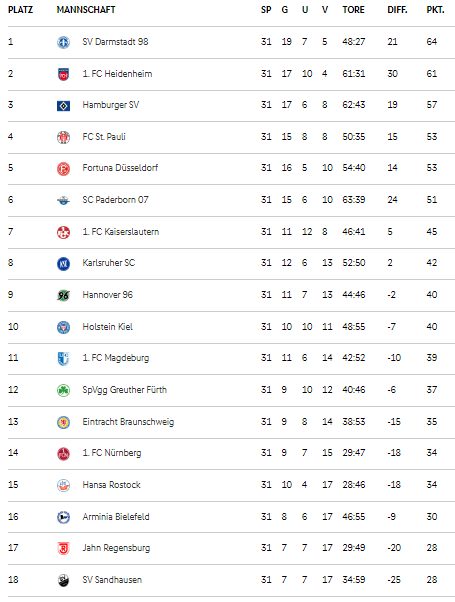Click the Eintracht Braunschweig lion crest
The image size is (455, 602).
coord(63,422)
